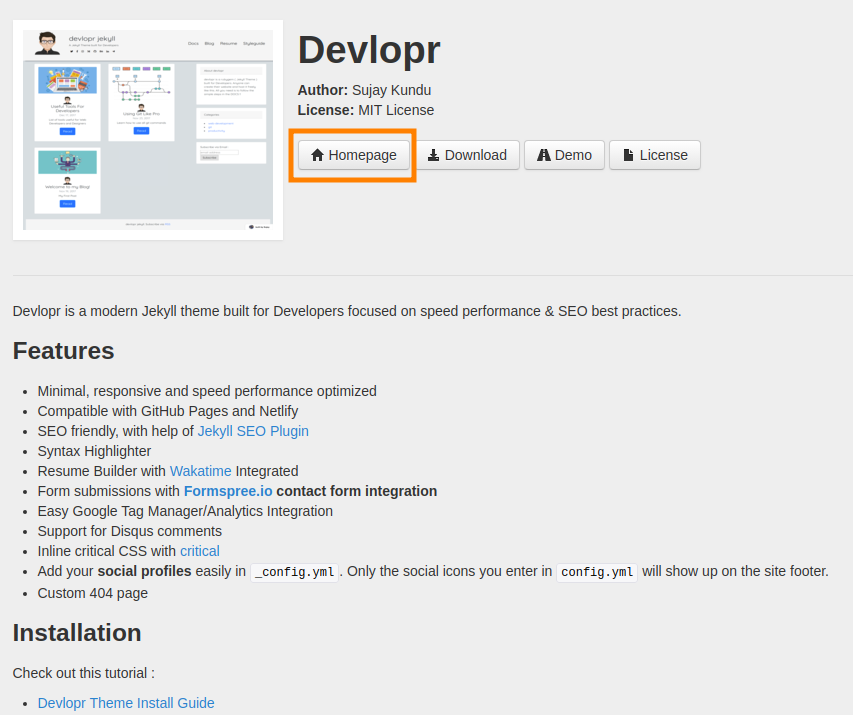Open Devlopr Theme Install Guide link
Screen dimensions: 853x715
tap(126, 702)
